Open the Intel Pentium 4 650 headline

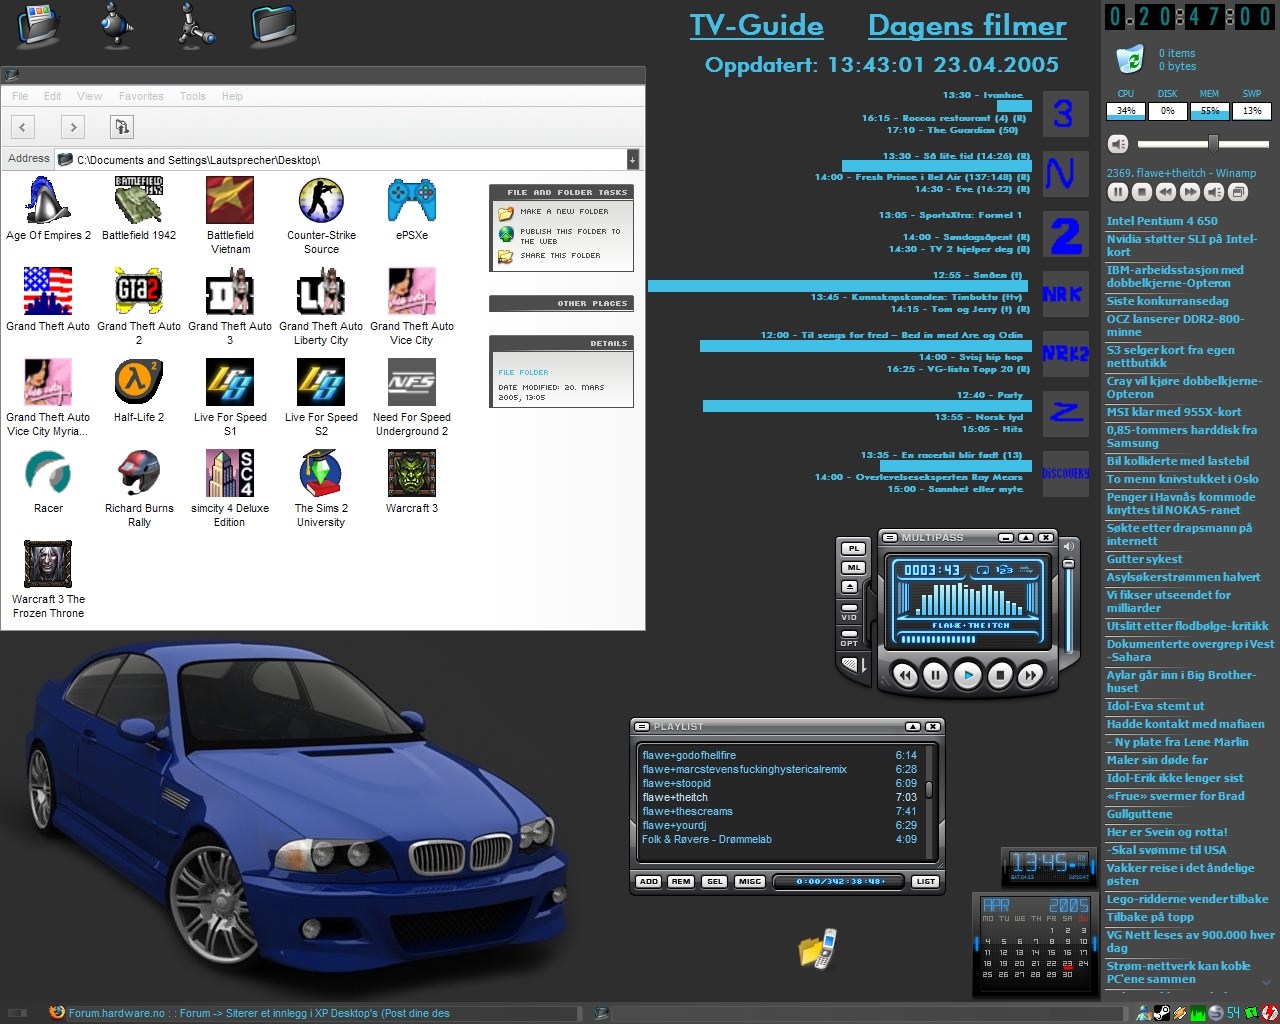coord(1162,221)
